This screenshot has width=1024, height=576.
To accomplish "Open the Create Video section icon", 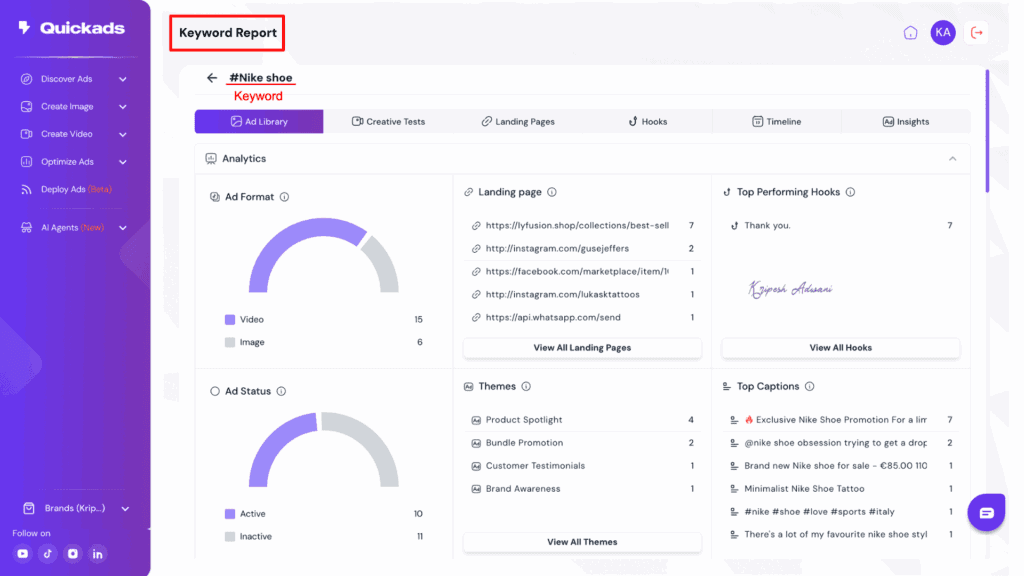I will coord(24,134).
